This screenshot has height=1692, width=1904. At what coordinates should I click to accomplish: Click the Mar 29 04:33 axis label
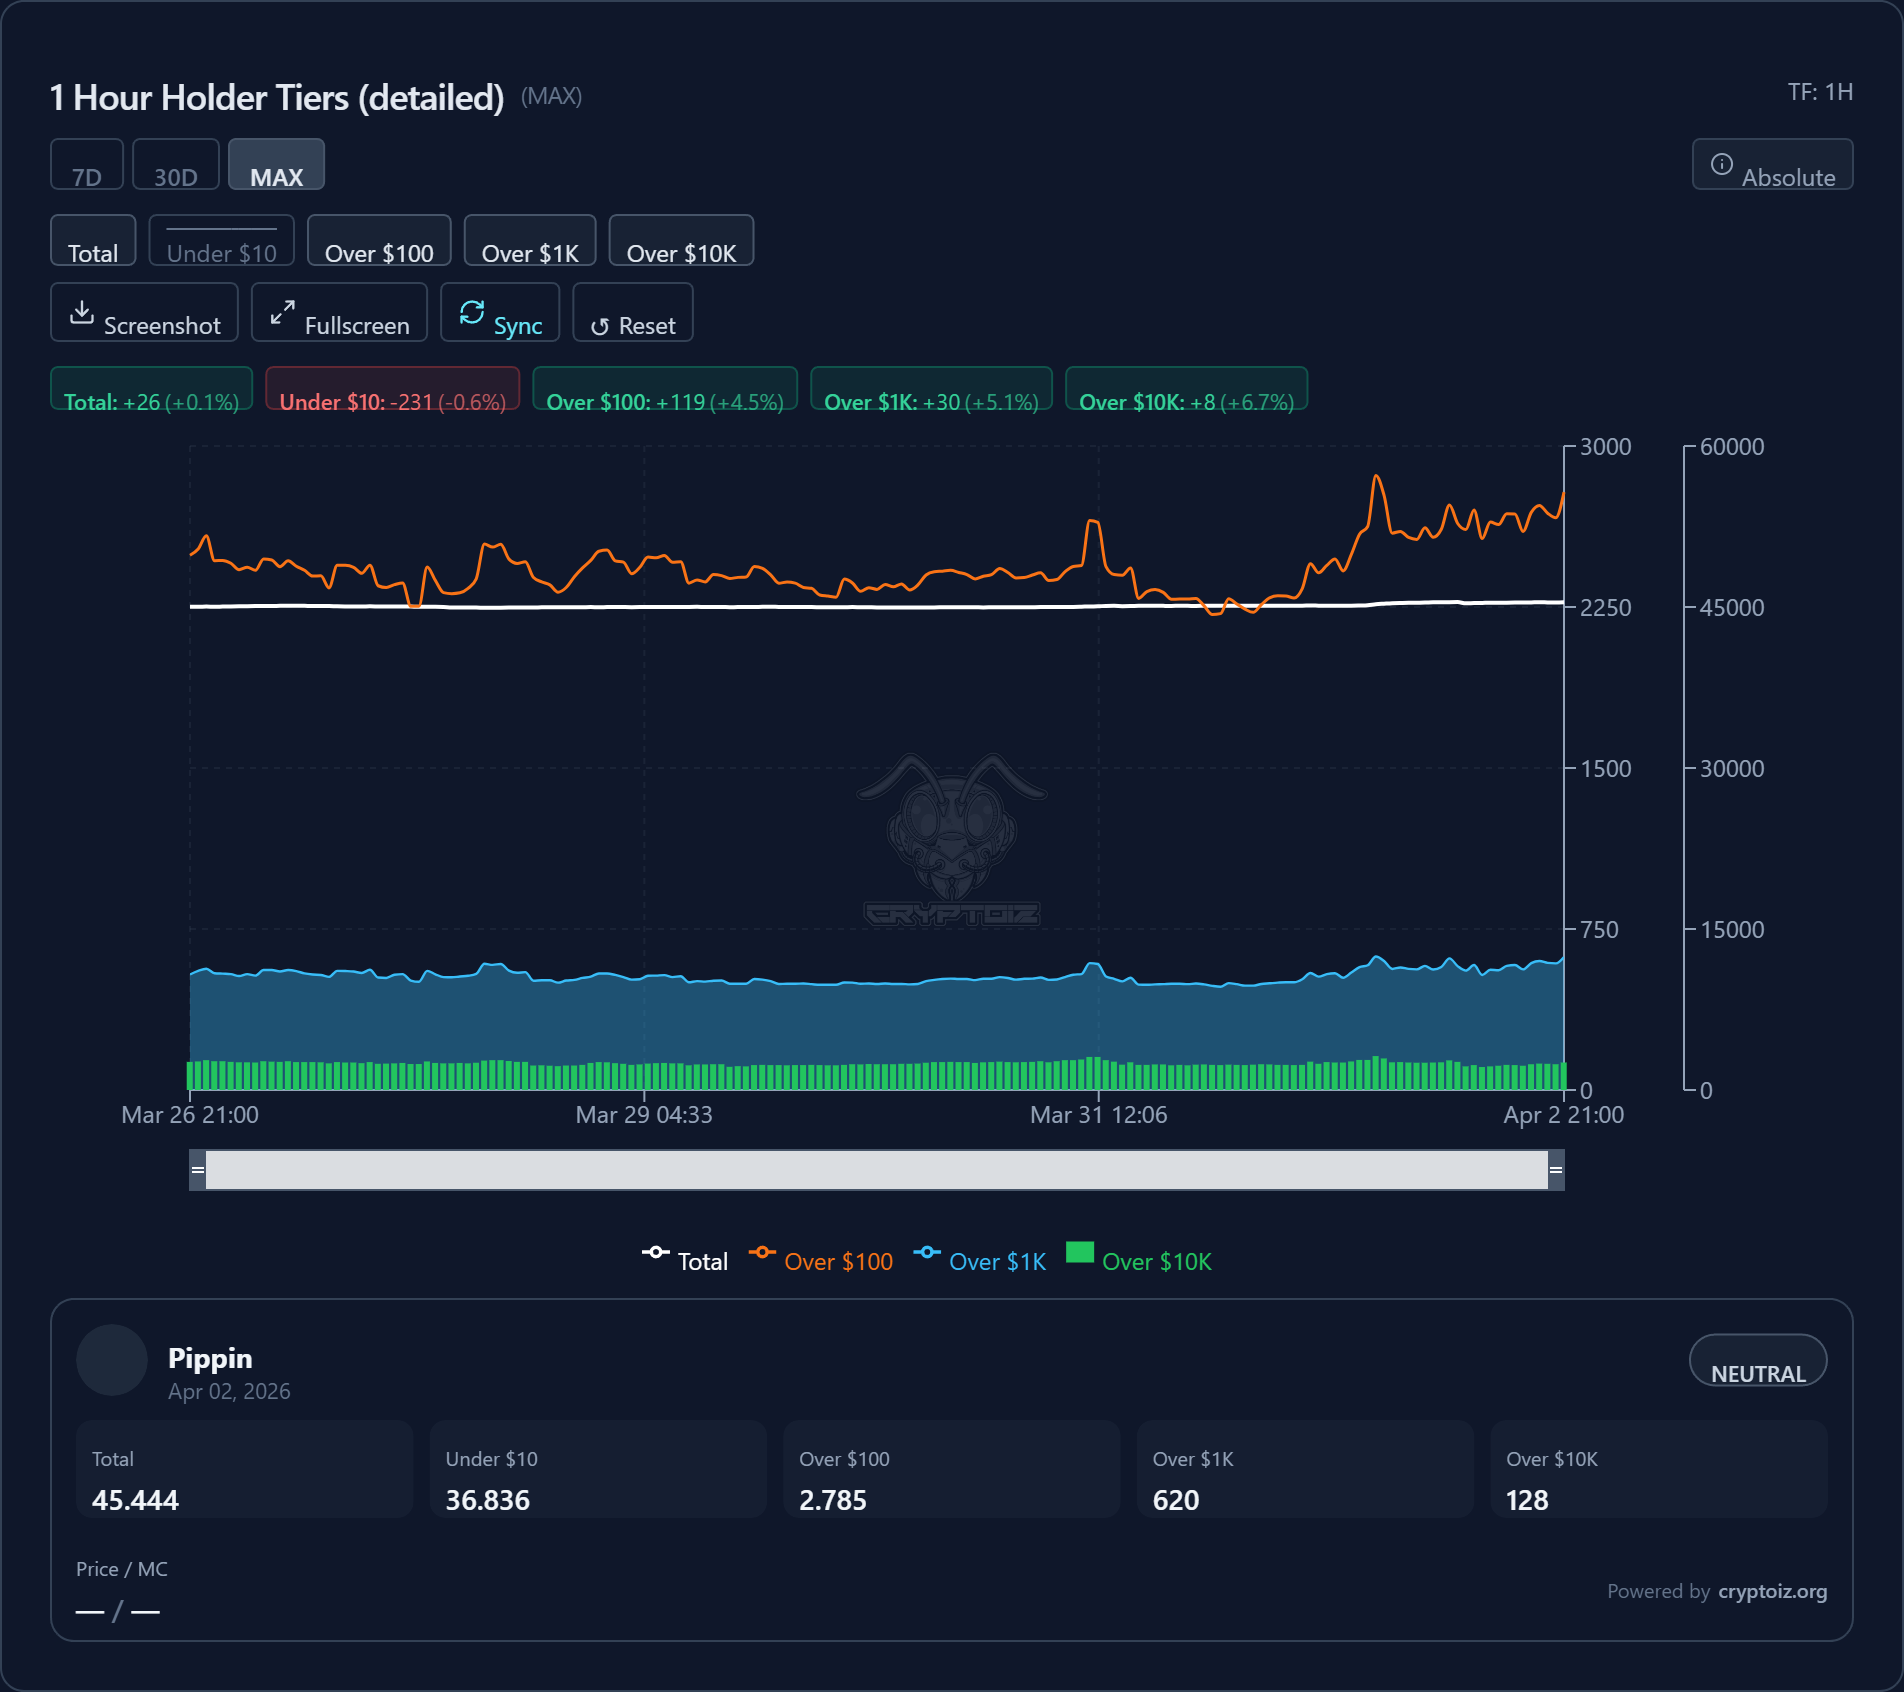point(644,1115)
